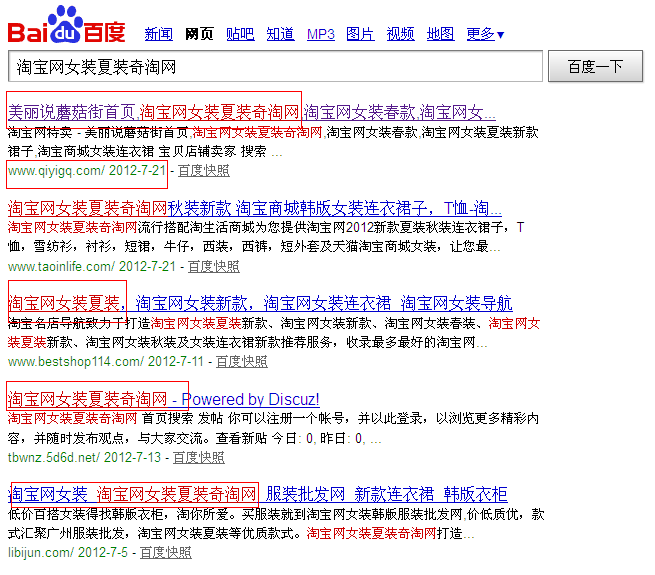Expand the 更多 more dropdown

click(485, 34)
